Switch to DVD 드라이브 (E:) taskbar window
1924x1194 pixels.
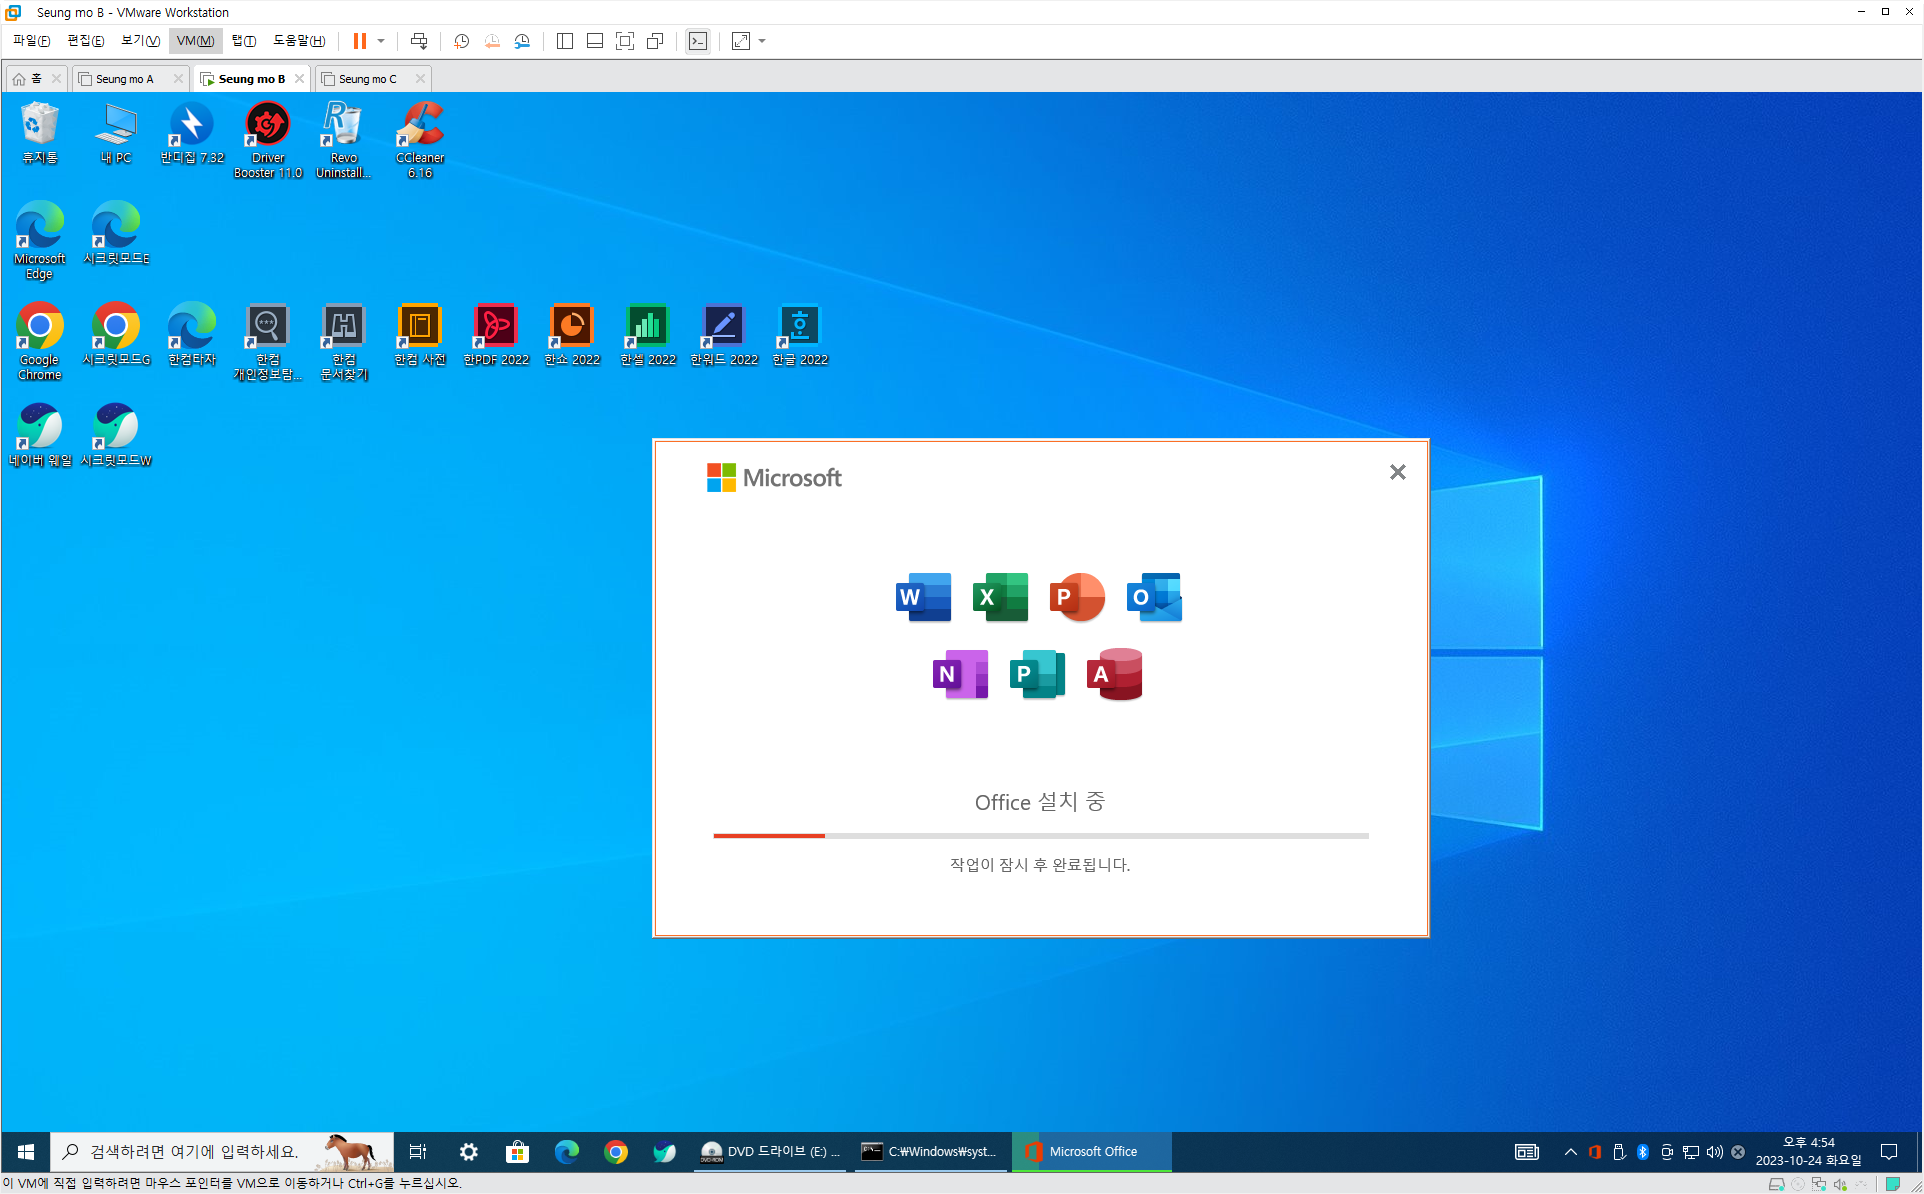[770, 1152]
